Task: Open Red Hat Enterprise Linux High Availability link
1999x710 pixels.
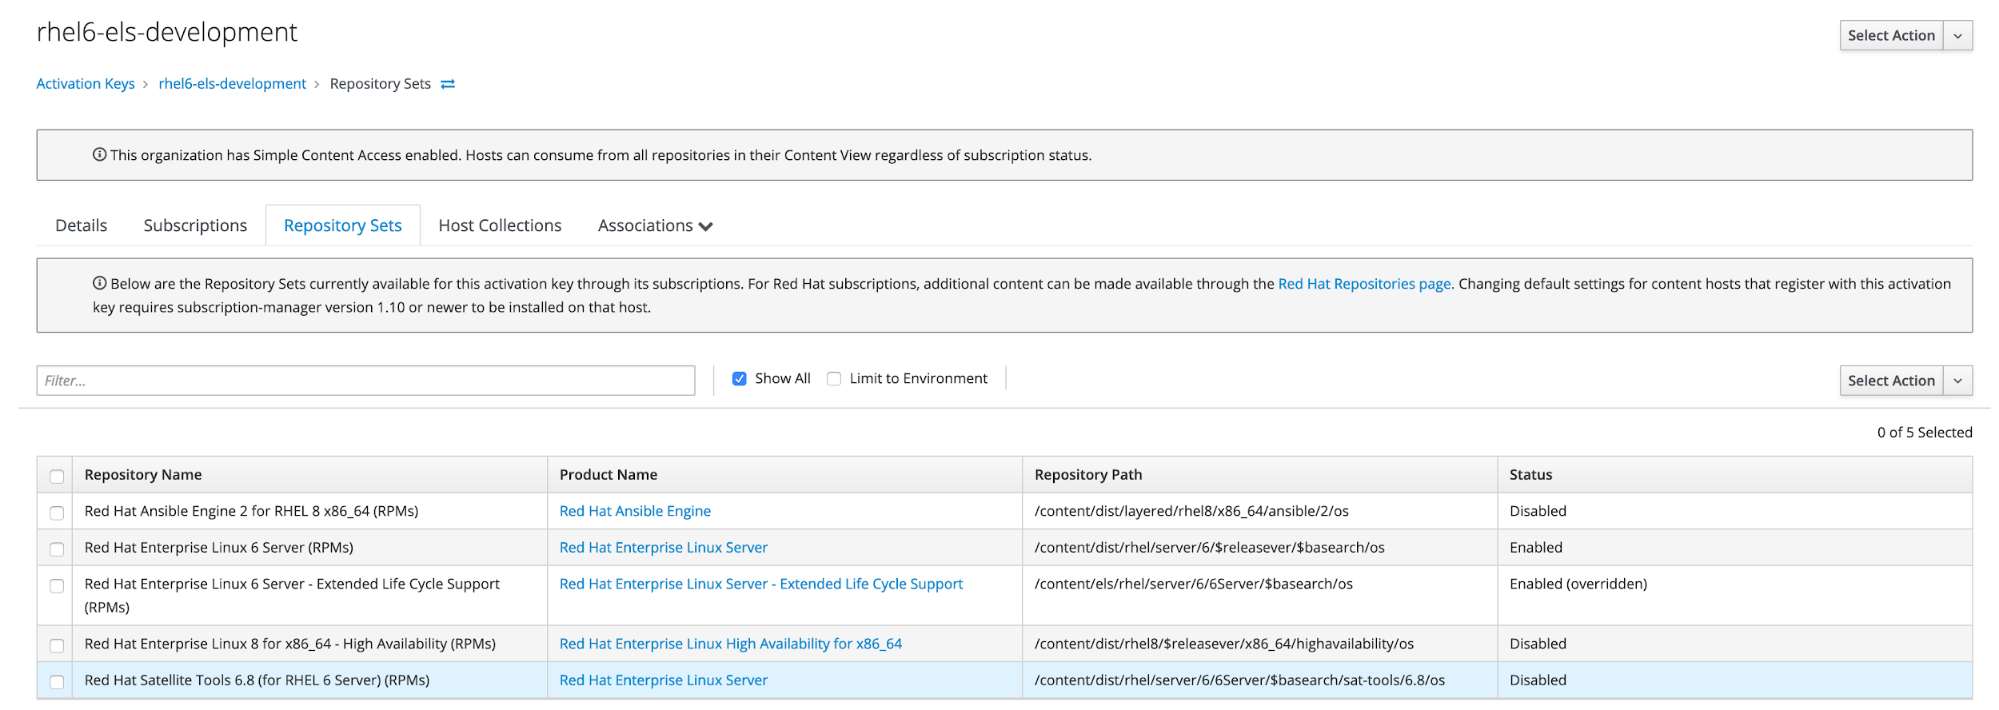Action: 730,644
